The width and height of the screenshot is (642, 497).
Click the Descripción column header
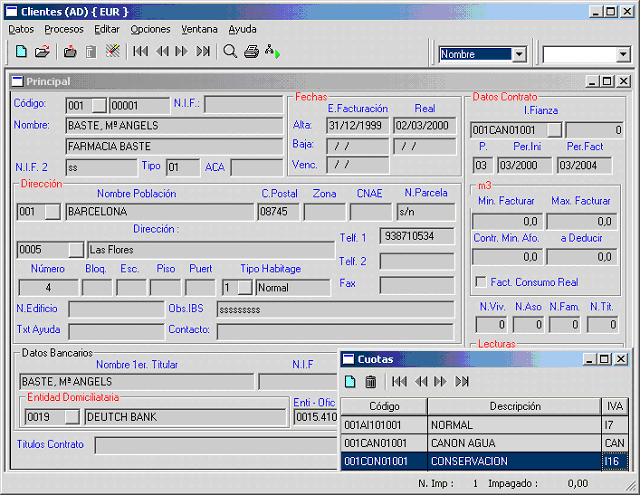tap(514, 406)
